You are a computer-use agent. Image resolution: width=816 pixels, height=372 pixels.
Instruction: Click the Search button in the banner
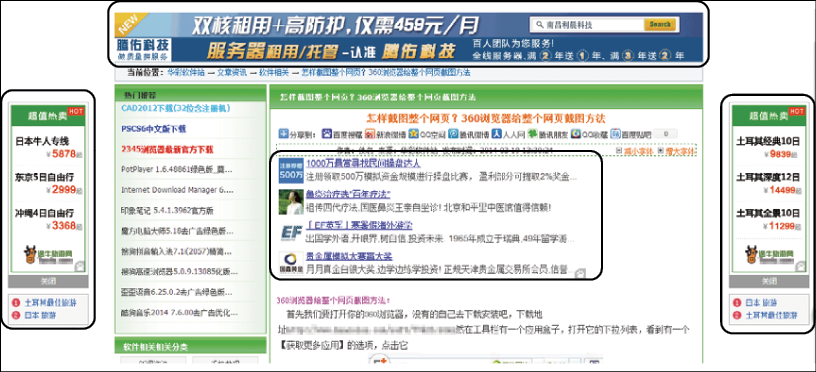(660, 24)
